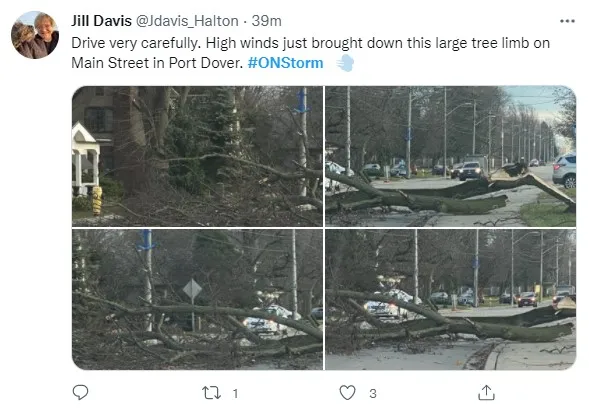Open the #ONStorm hashtag link

[x=285, y=63]
